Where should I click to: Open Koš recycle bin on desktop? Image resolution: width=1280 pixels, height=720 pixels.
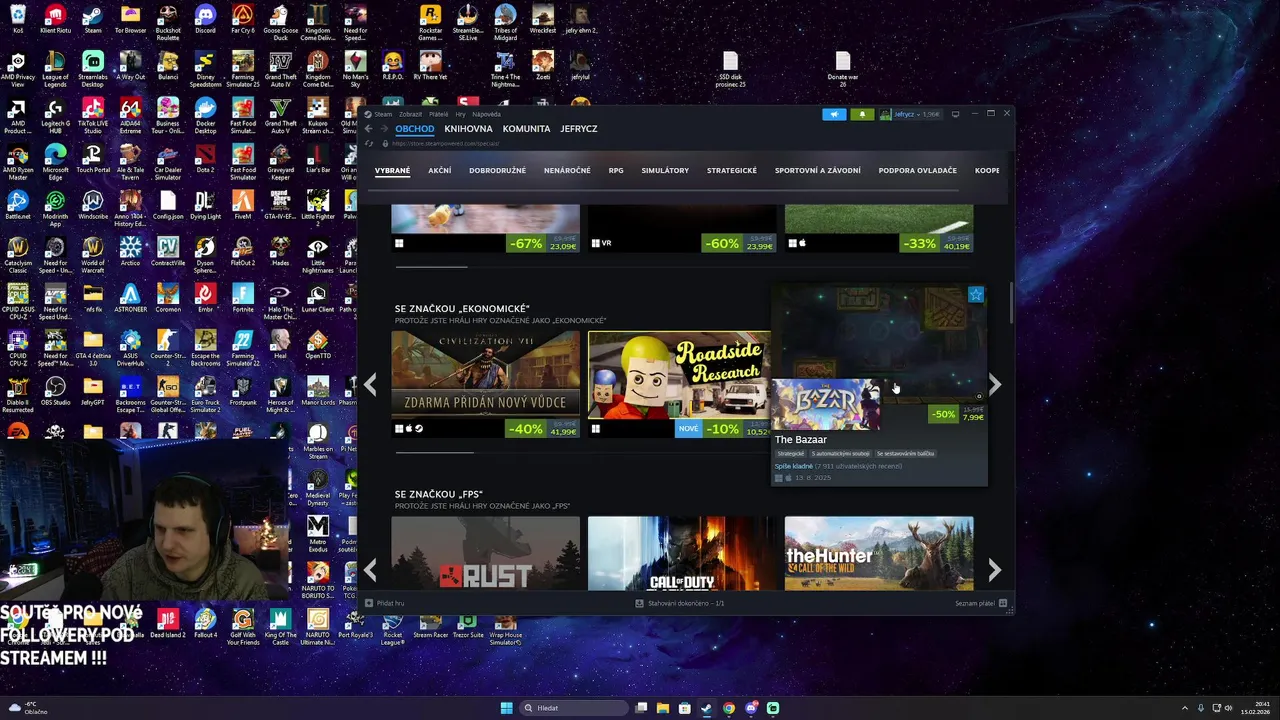18,18
